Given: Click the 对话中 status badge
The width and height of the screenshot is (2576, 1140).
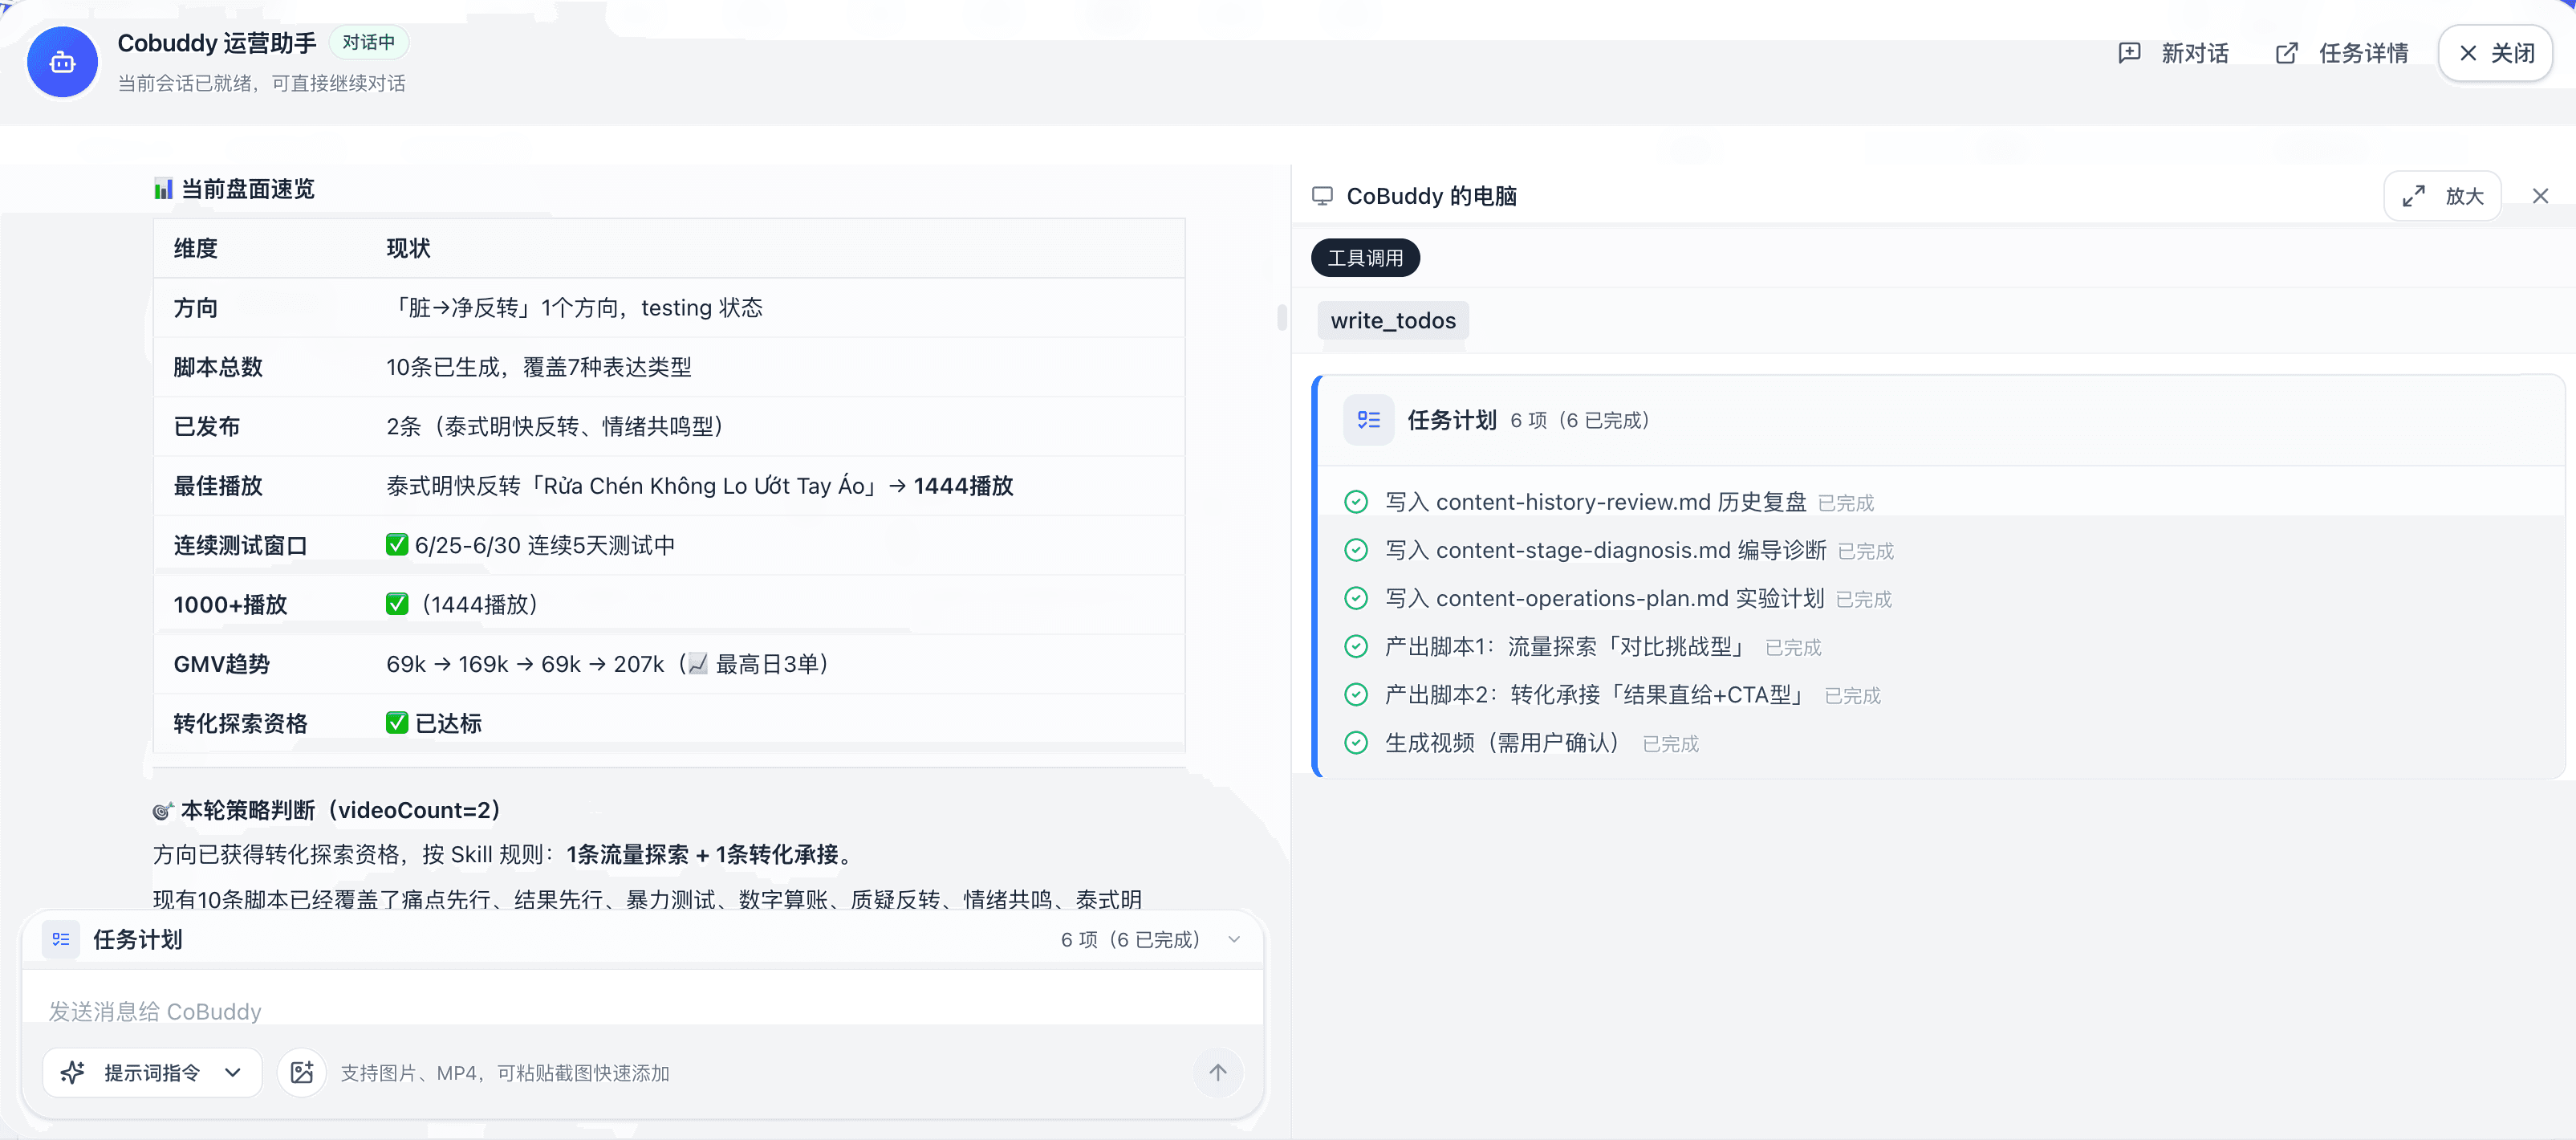Looking at the screenshot, I should coord(368,42).
